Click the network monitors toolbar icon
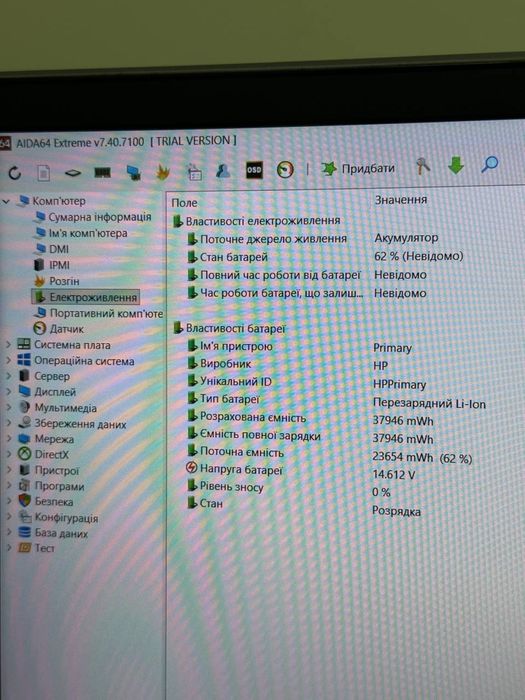The width and height of the screenshot is (525, 700). 133,172
